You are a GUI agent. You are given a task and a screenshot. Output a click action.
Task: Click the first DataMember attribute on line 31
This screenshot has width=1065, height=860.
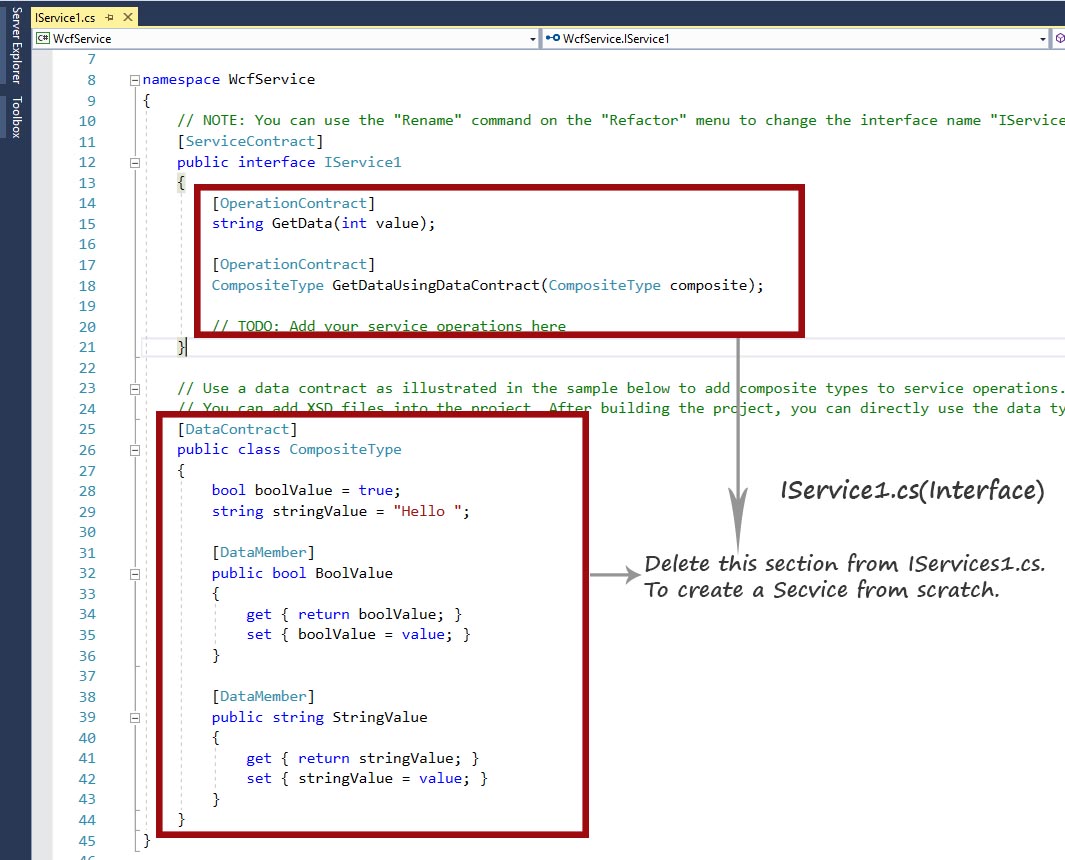pyautogui.click(x=263, y=552)
